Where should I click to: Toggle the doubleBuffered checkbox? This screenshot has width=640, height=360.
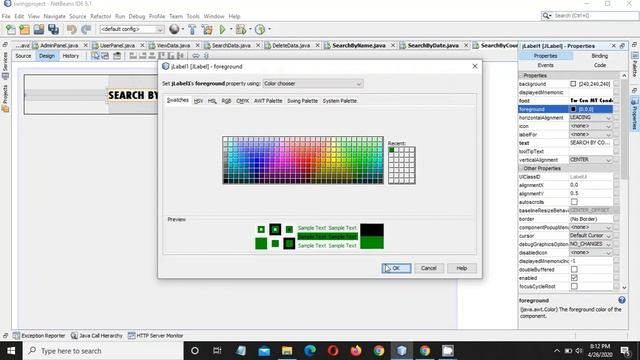point(574,269)
